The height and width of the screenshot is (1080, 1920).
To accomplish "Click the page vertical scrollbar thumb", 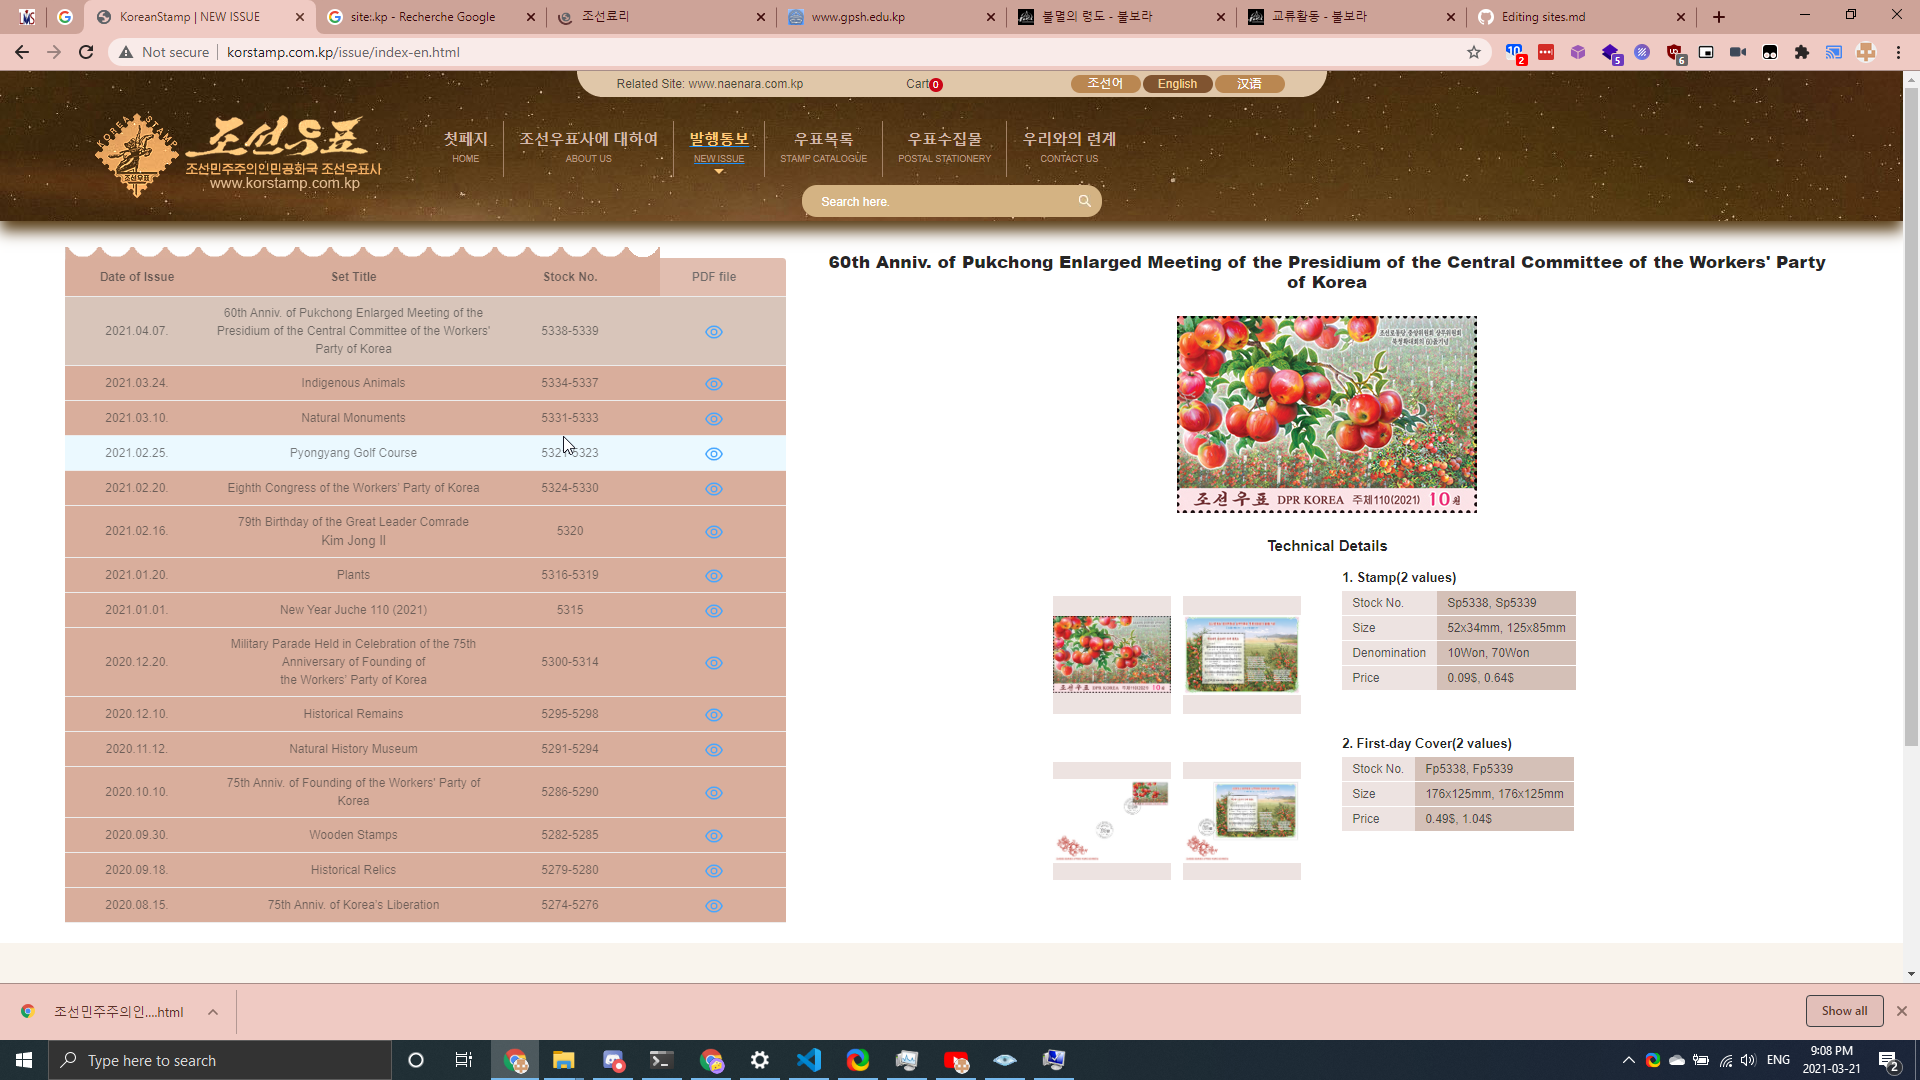I will (x=1911, y=415).
